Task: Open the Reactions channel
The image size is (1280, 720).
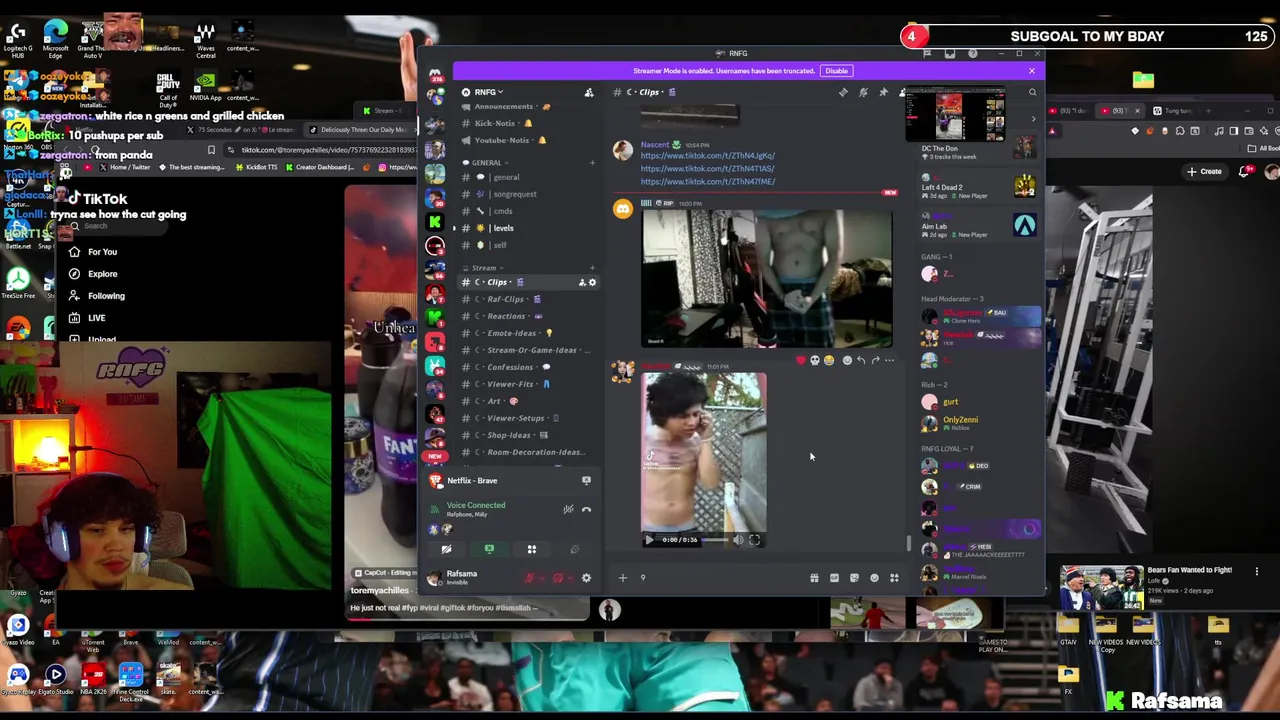Action: [527, 316]
